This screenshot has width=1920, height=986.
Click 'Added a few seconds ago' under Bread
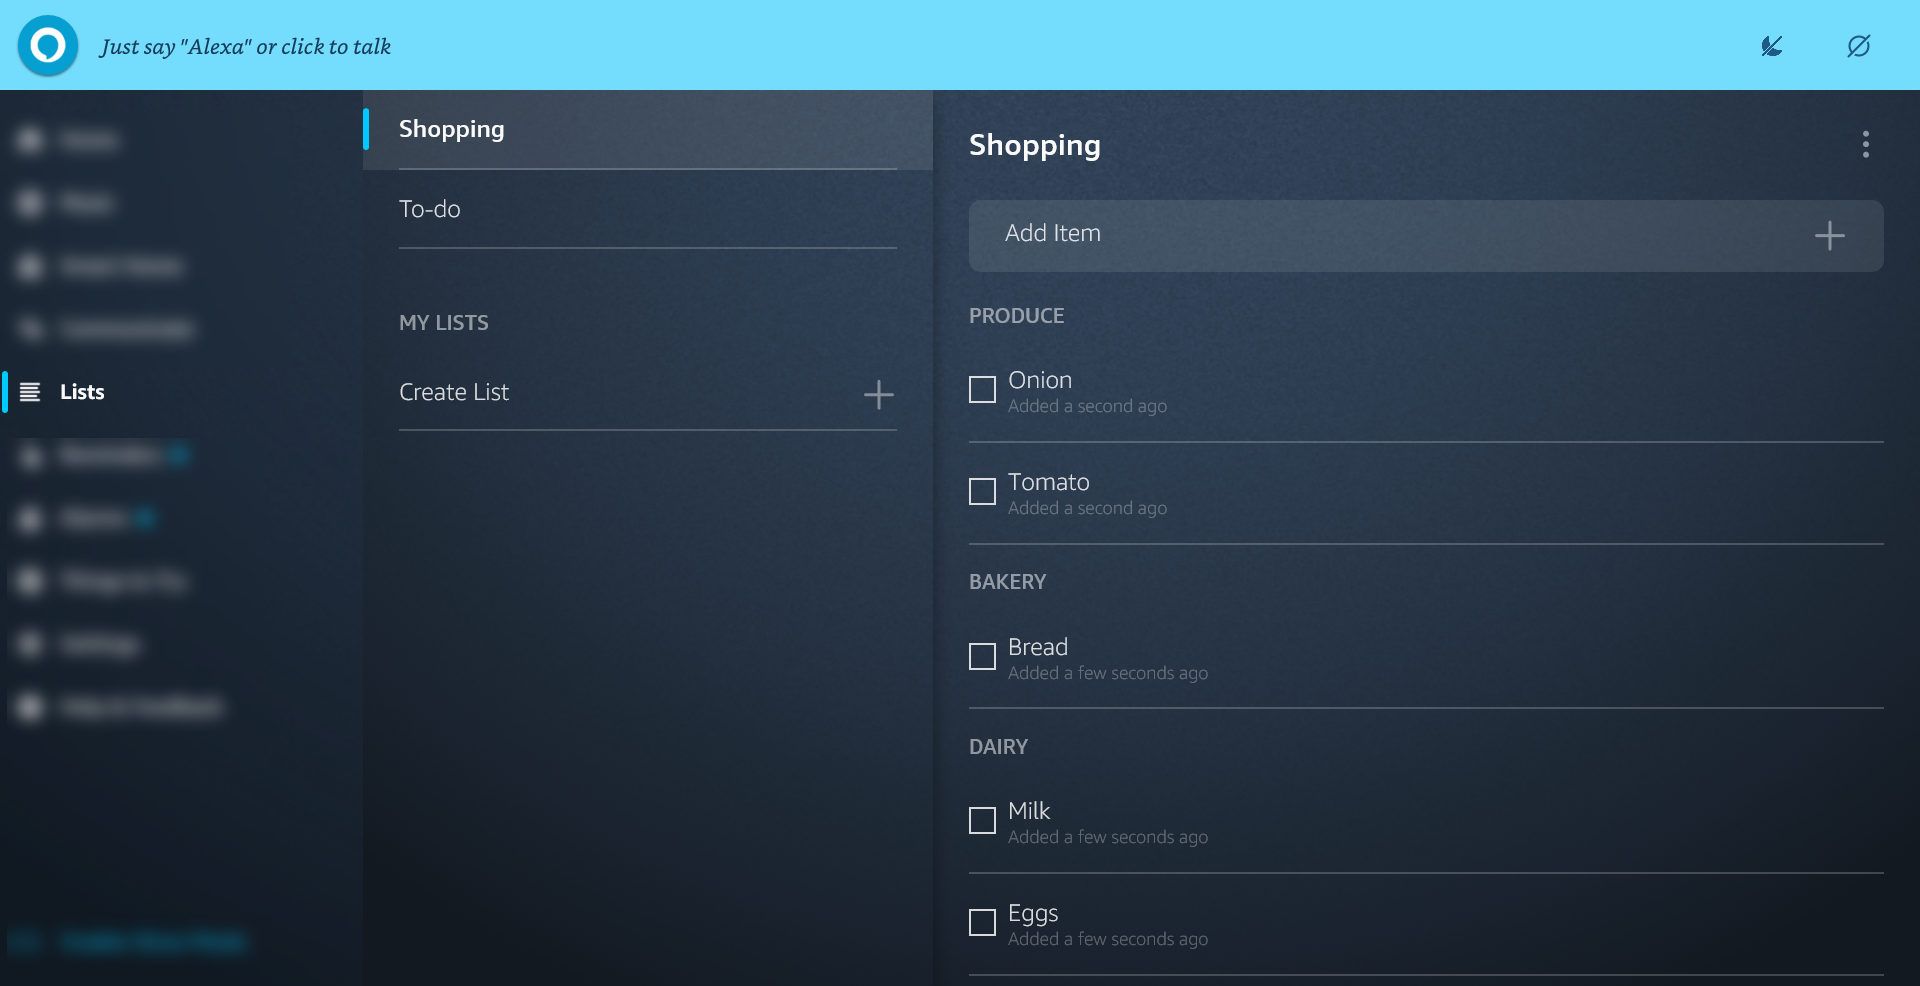click(x=1108, y=673)
